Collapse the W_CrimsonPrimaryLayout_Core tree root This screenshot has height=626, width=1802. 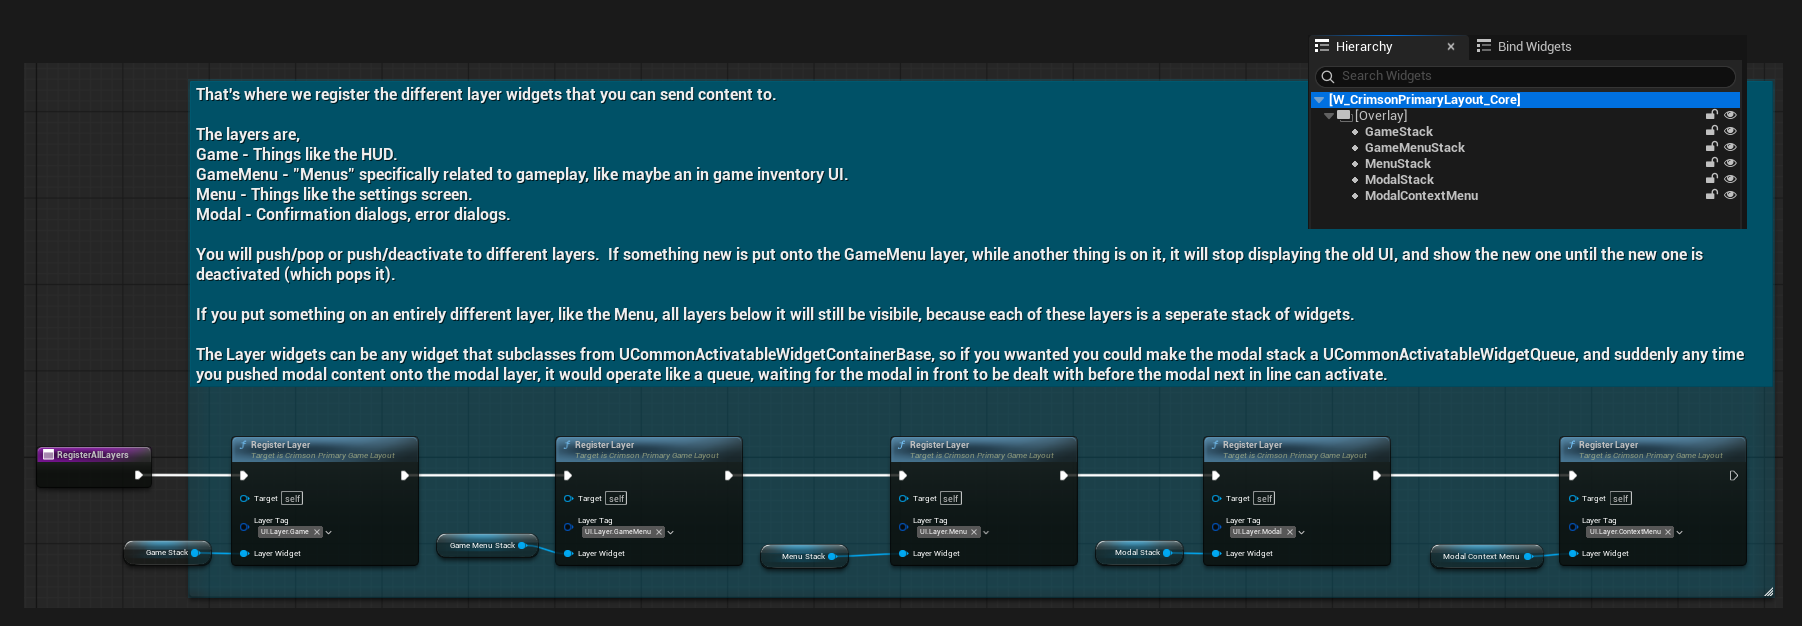coord(1319,100)
